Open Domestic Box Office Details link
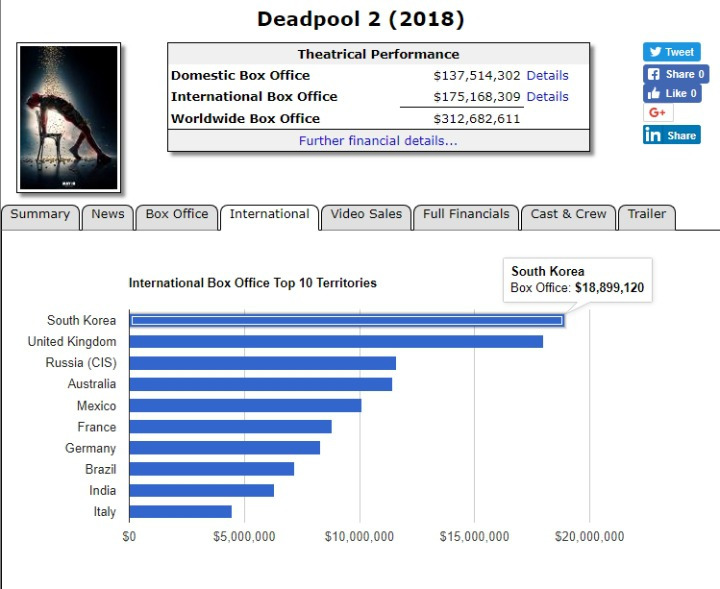The image size is (720, 589). point(547,75)
